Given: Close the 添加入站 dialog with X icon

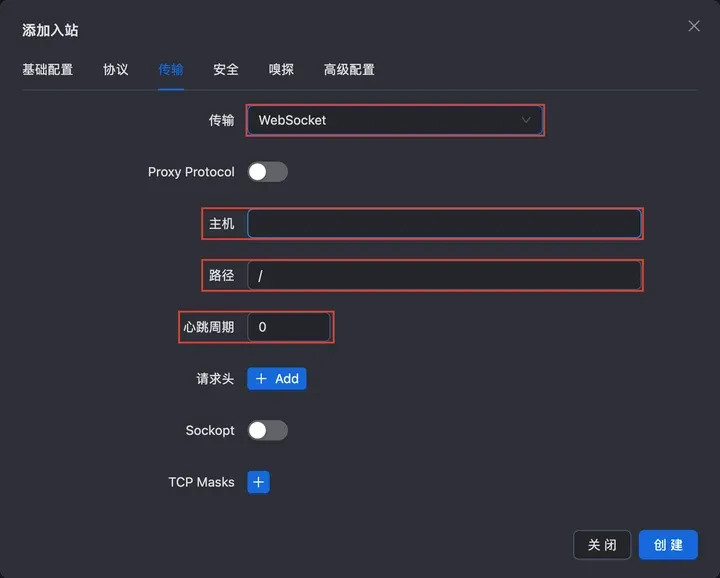Looking at the screenshot, I should pyautogui.click(x=694, y=26).
